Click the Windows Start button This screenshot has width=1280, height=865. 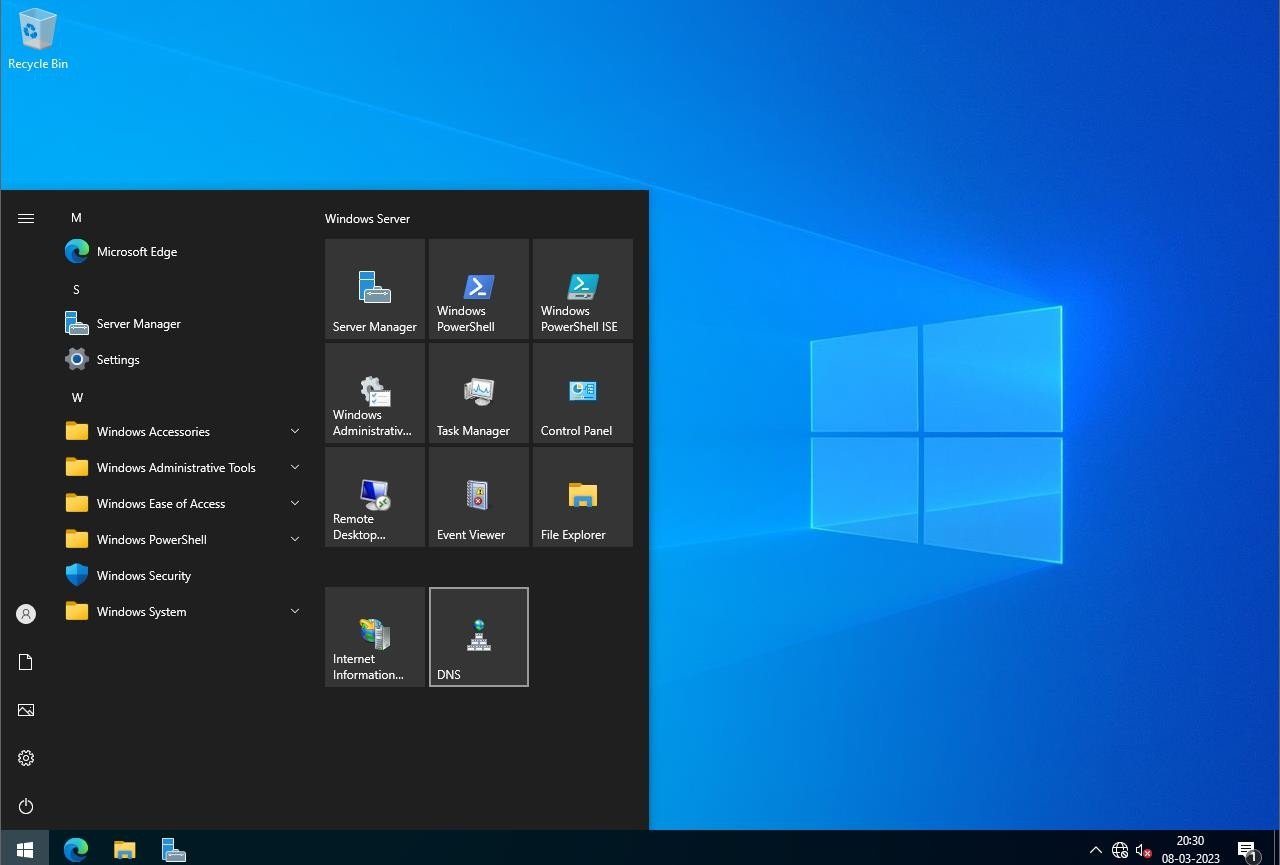click(x=25, y=849)
